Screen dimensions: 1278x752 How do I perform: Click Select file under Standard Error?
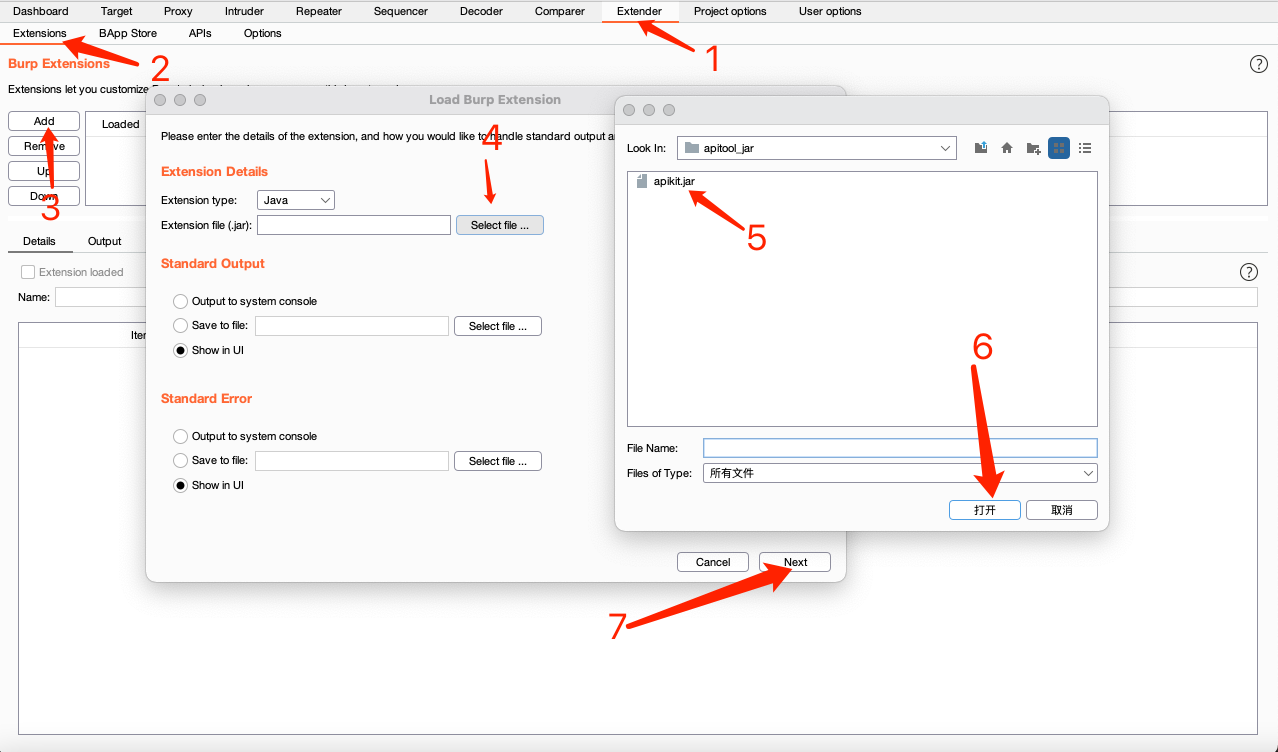click(x=498, y=461)
